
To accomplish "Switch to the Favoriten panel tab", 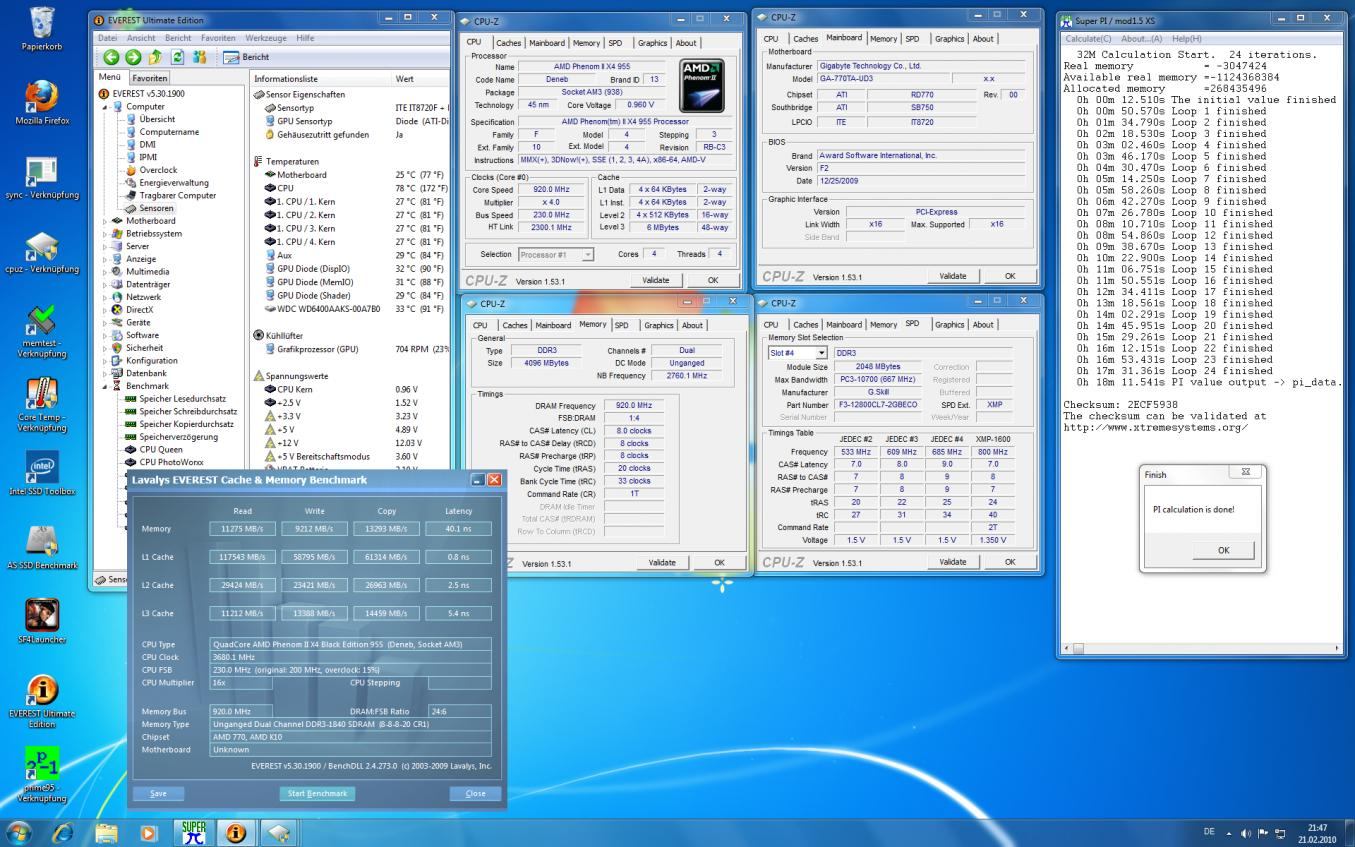I will point(150,77).
